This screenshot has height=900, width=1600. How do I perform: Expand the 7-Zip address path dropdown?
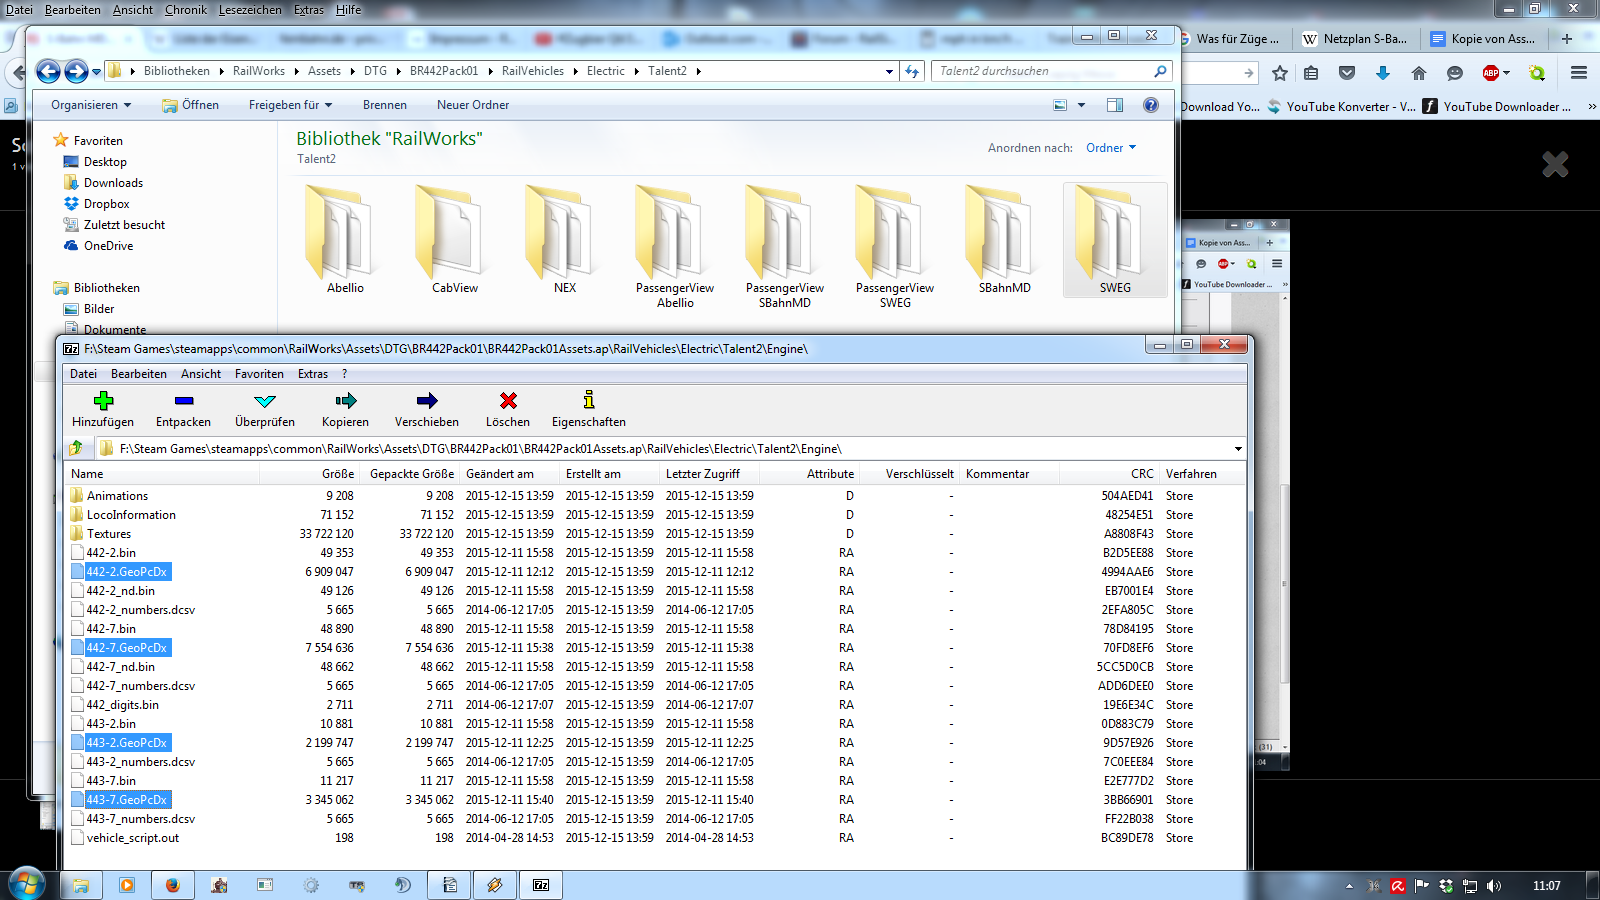click(x=1238, y=449)
